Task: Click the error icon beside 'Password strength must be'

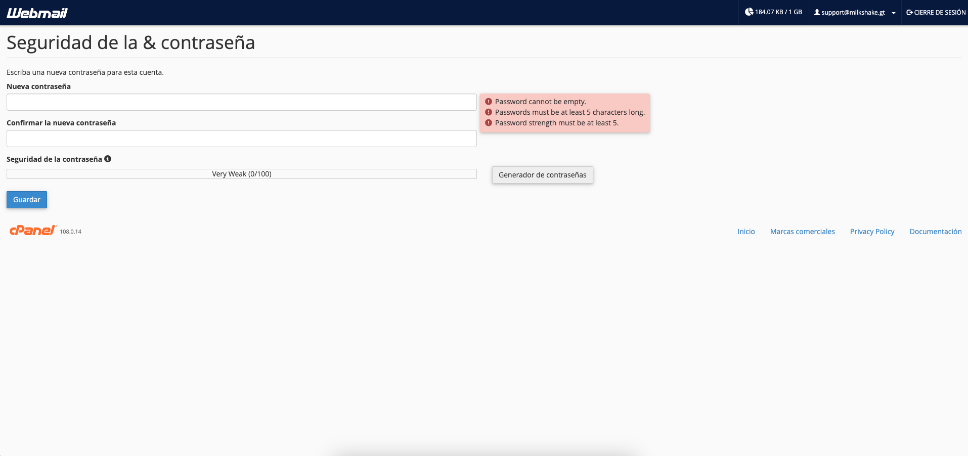Action: 488,123
